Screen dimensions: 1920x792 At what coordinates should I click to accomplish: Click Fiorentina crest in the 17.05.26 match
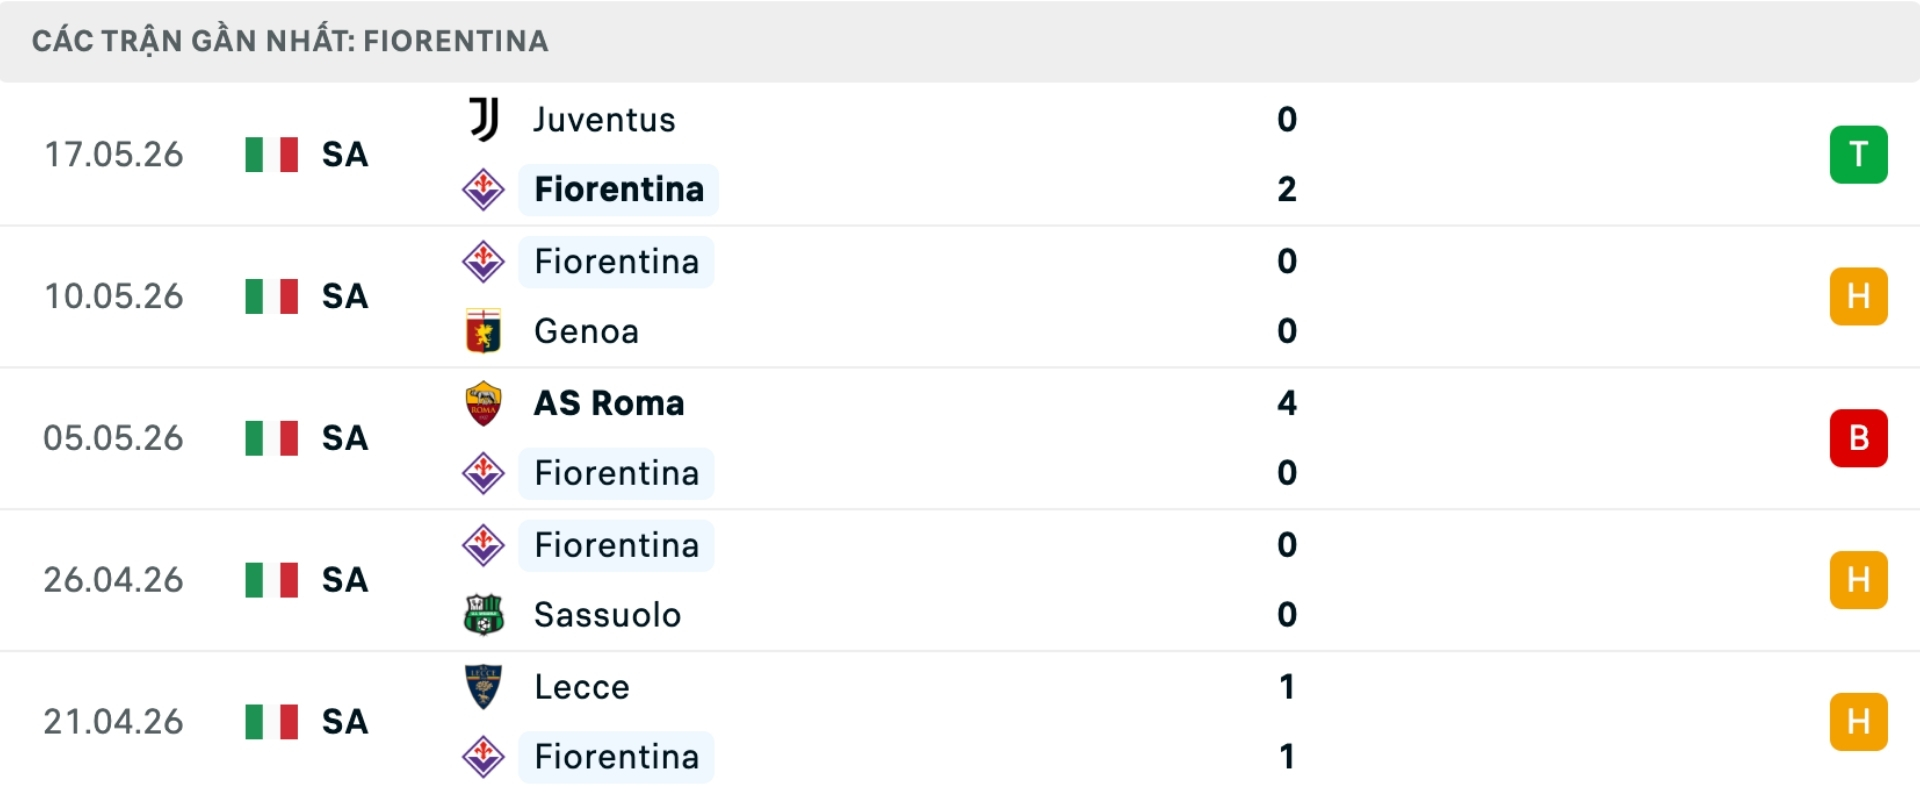click(x=484, y=189)
